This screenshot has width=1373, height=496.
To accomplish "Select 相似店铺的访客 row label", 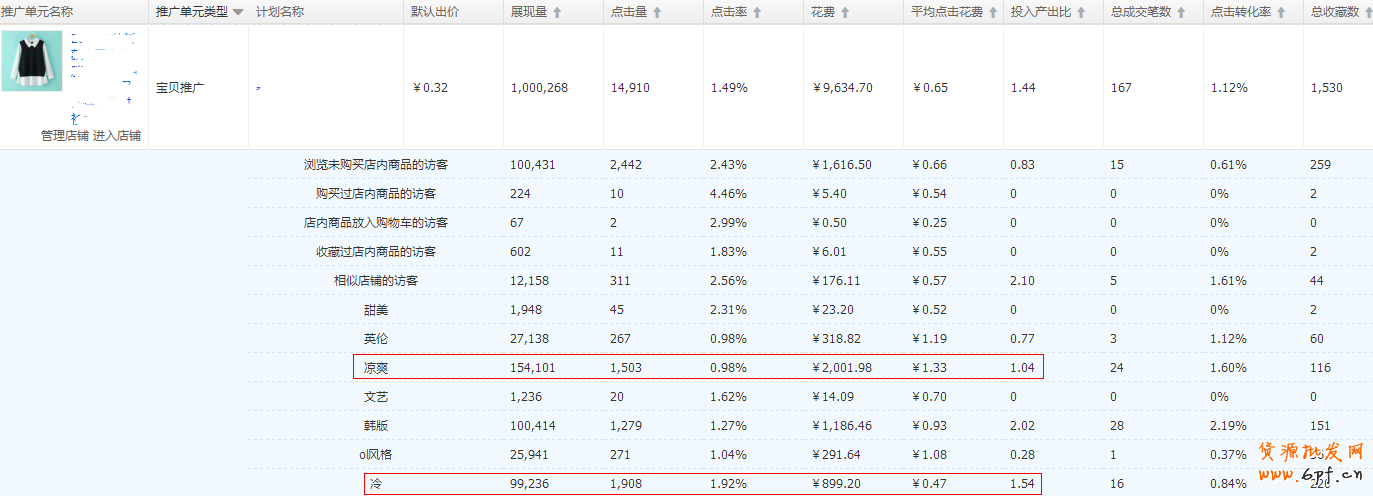I will tap(376, 280).
